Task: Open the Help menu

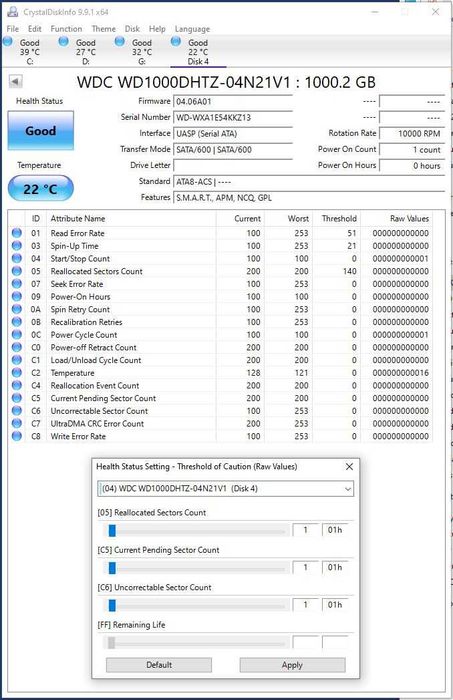Action: 157,29
